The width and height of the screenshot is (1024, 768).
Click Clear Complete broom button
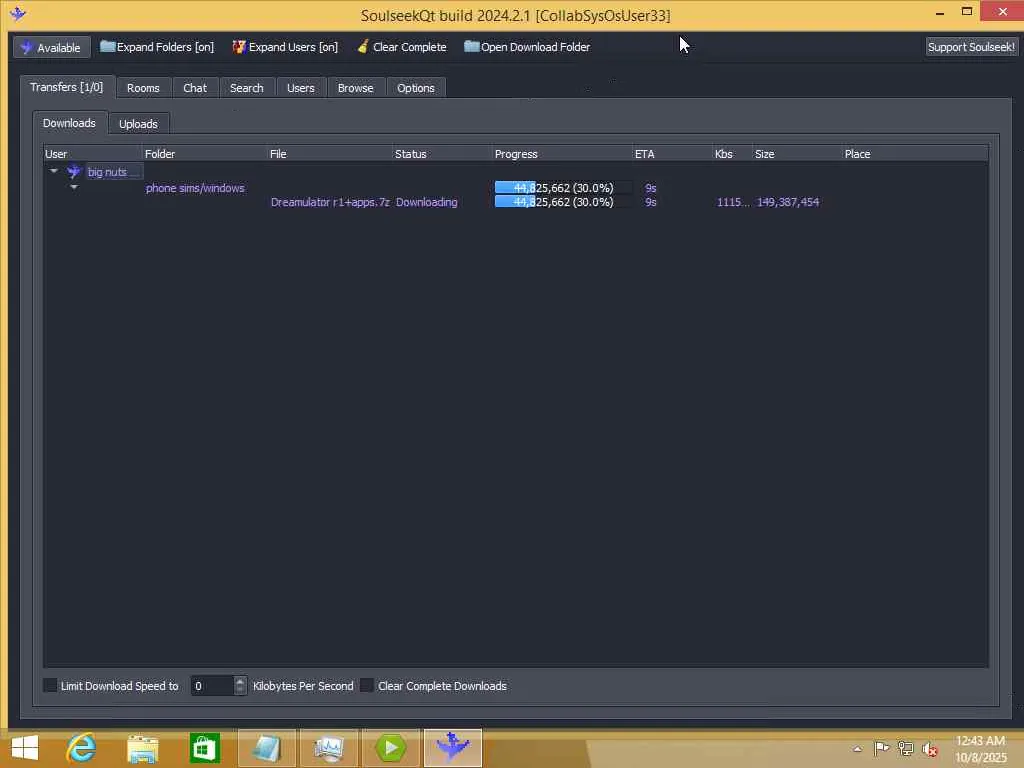402,47
